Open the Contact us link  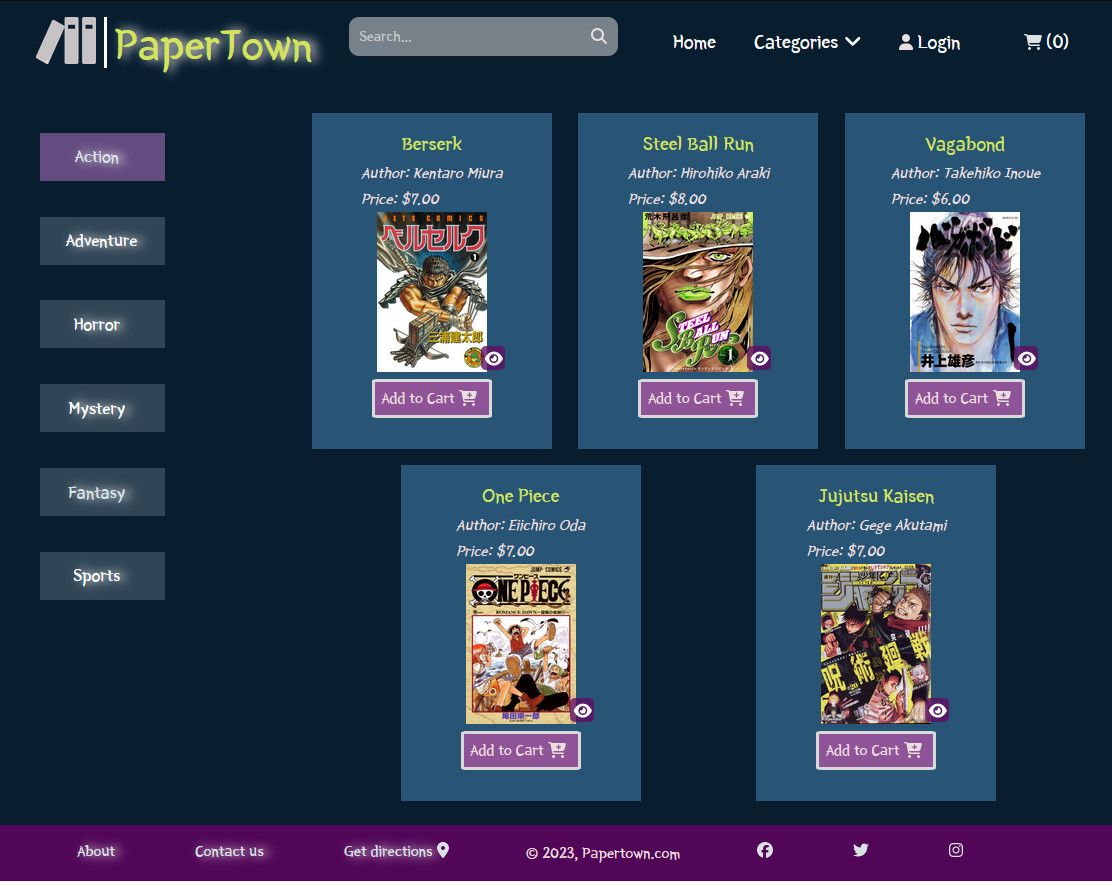229,851
